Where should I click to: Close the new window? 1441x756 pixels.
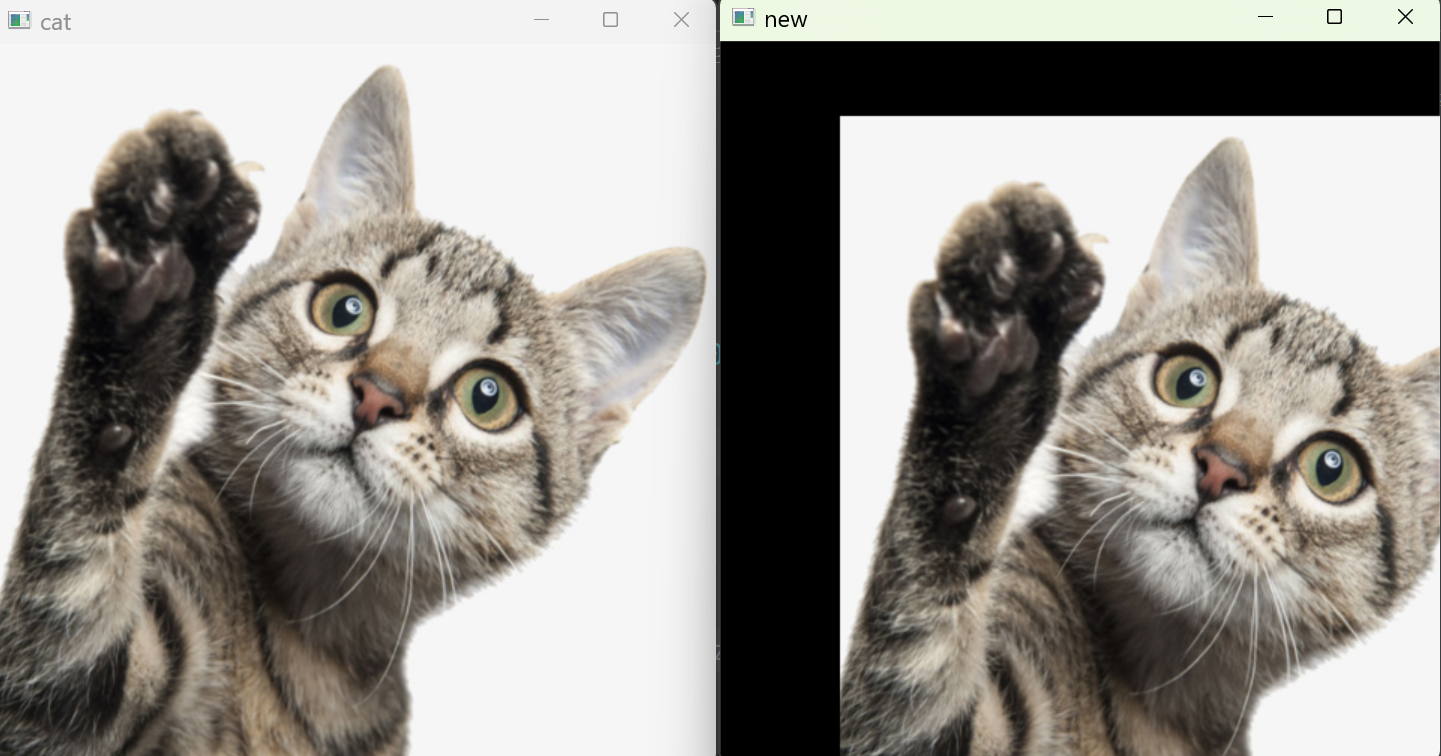coord(1405,17)
